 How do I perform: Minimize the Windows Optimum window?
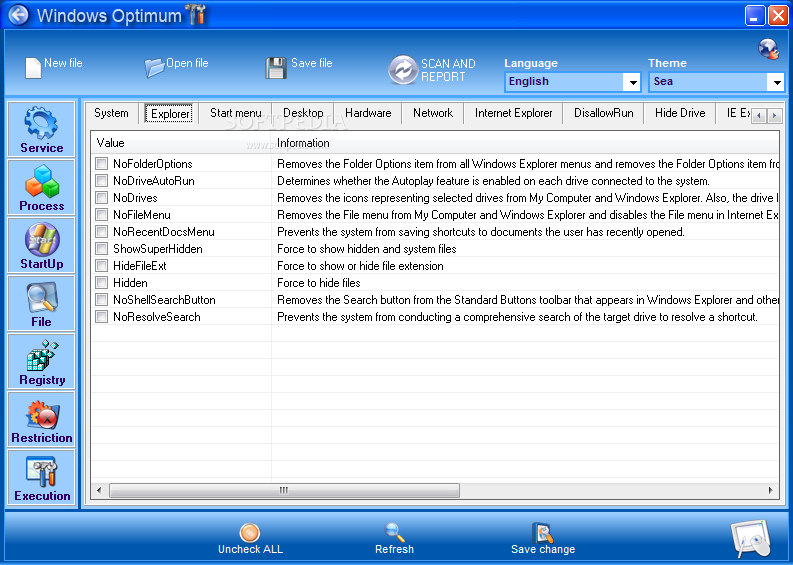pos(755,15)
